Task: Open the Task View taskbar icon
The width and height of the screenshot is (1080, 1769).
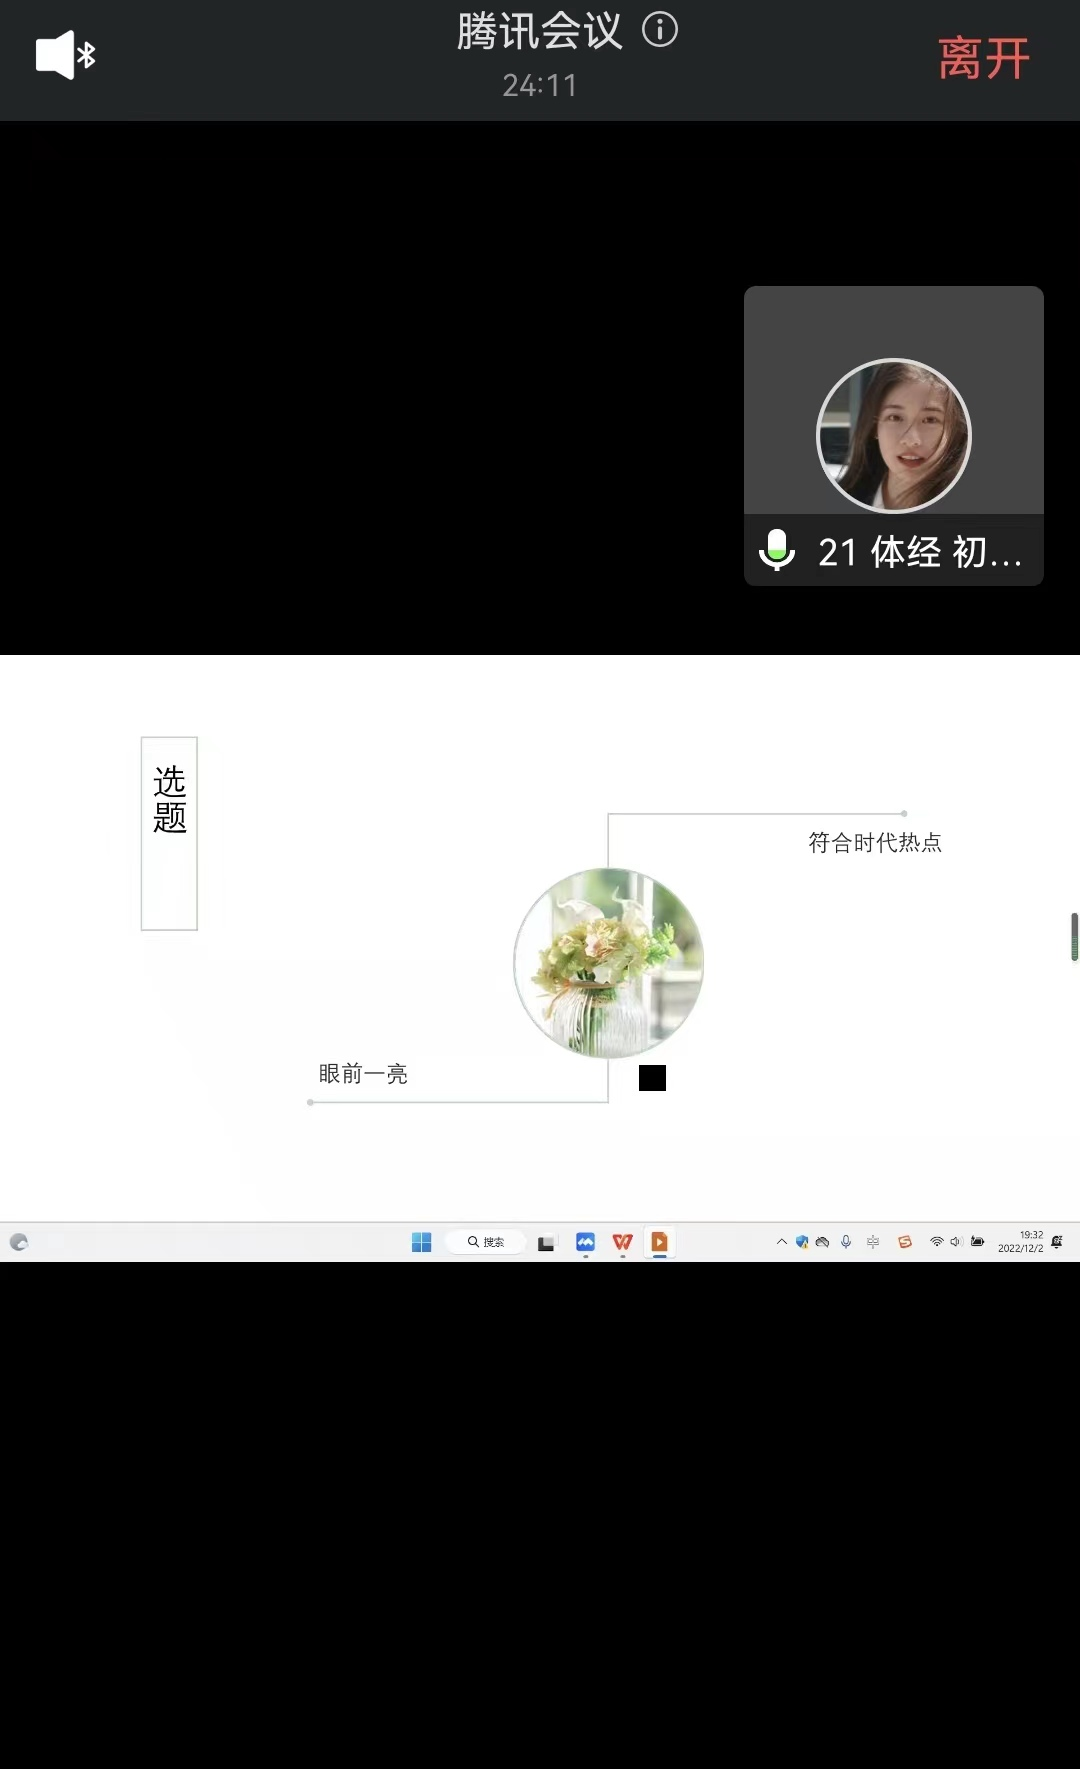Action: [x=546, y=1243]
